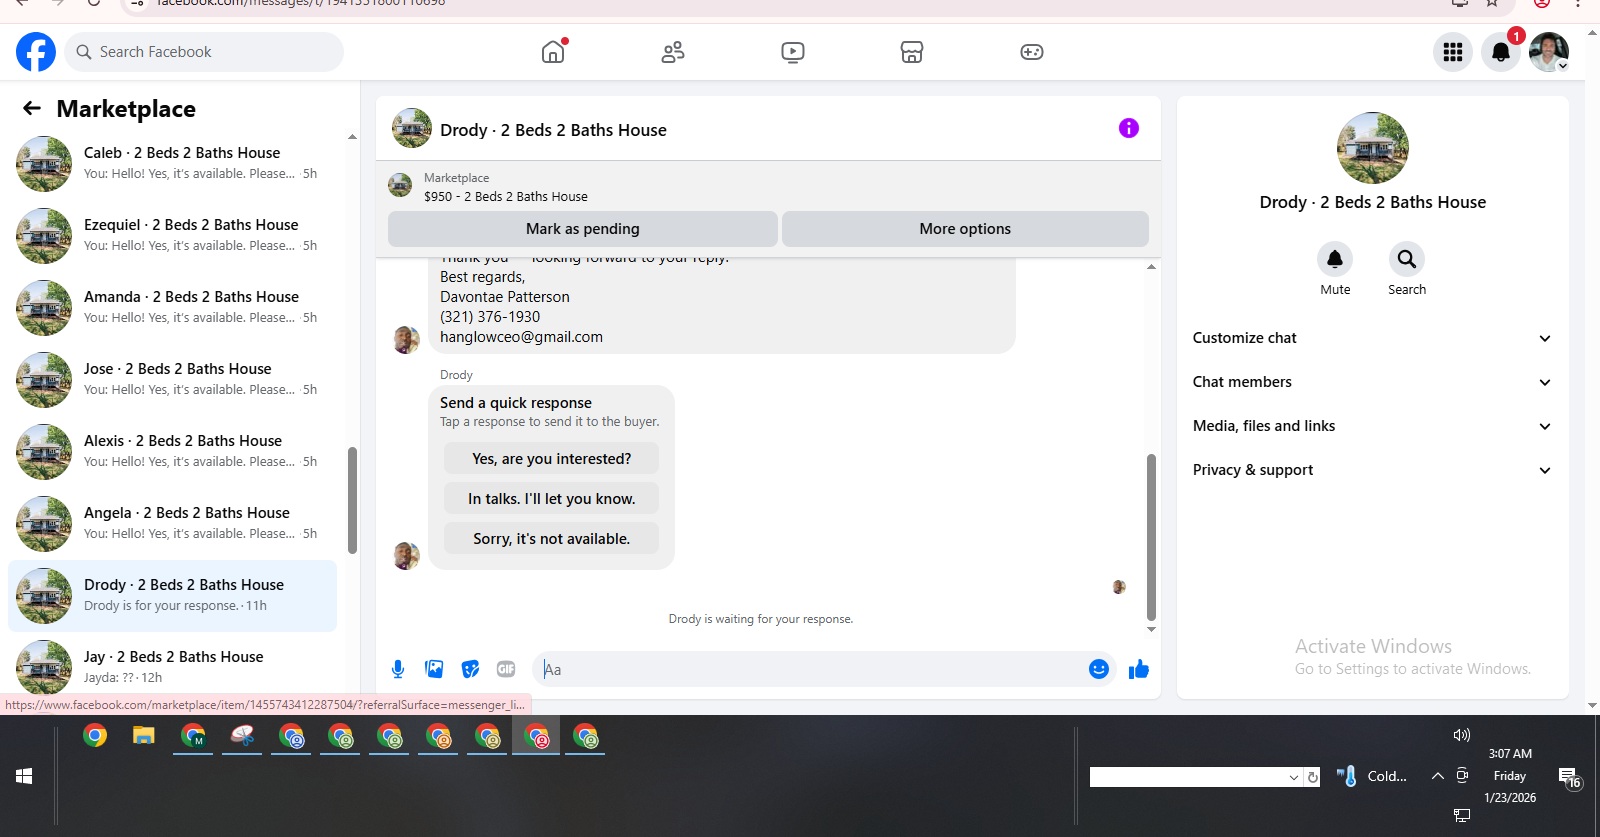This screenshot has height=837, width=1600.
Task: Click the "Cold..." weather widget in taskbar
Action: pyautogui.click(x=1373, y=776)
